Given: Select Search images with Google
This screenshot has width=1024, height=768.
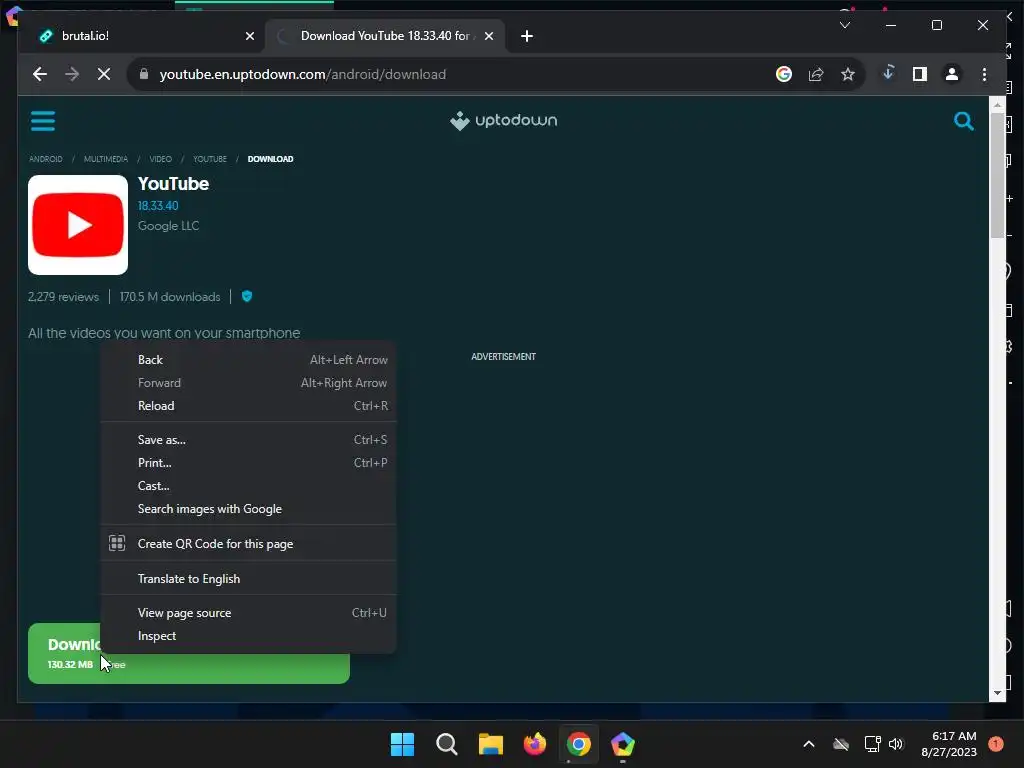Looking at the screenshot, I should pyautogui.click(x=249, y=509).
